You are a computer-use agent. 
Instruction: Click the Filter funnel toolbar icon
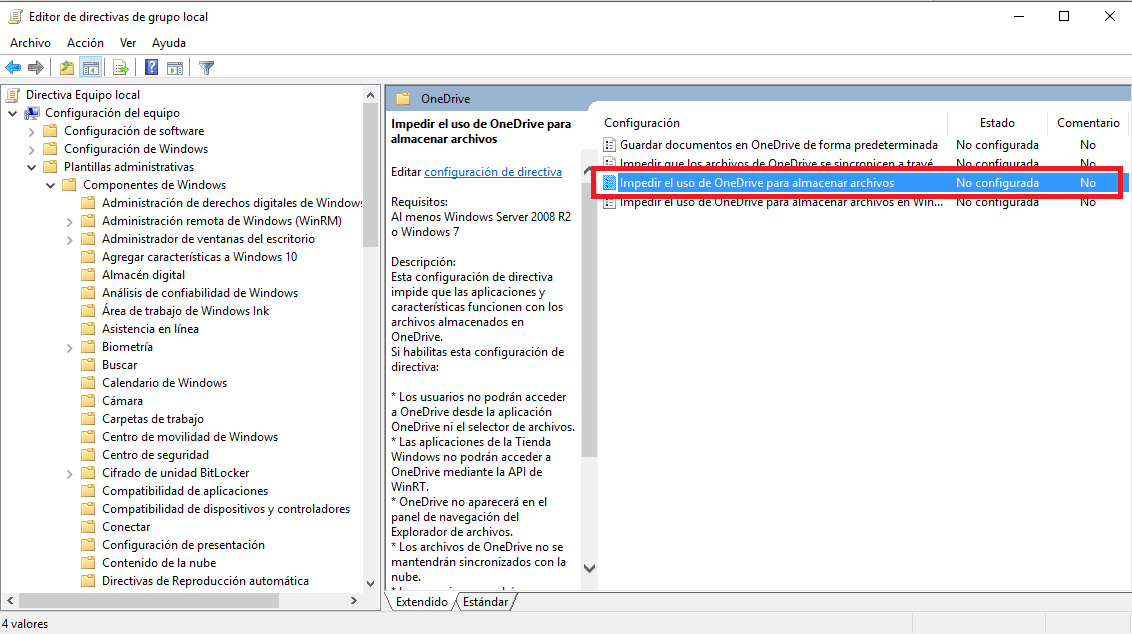[206, 68]
